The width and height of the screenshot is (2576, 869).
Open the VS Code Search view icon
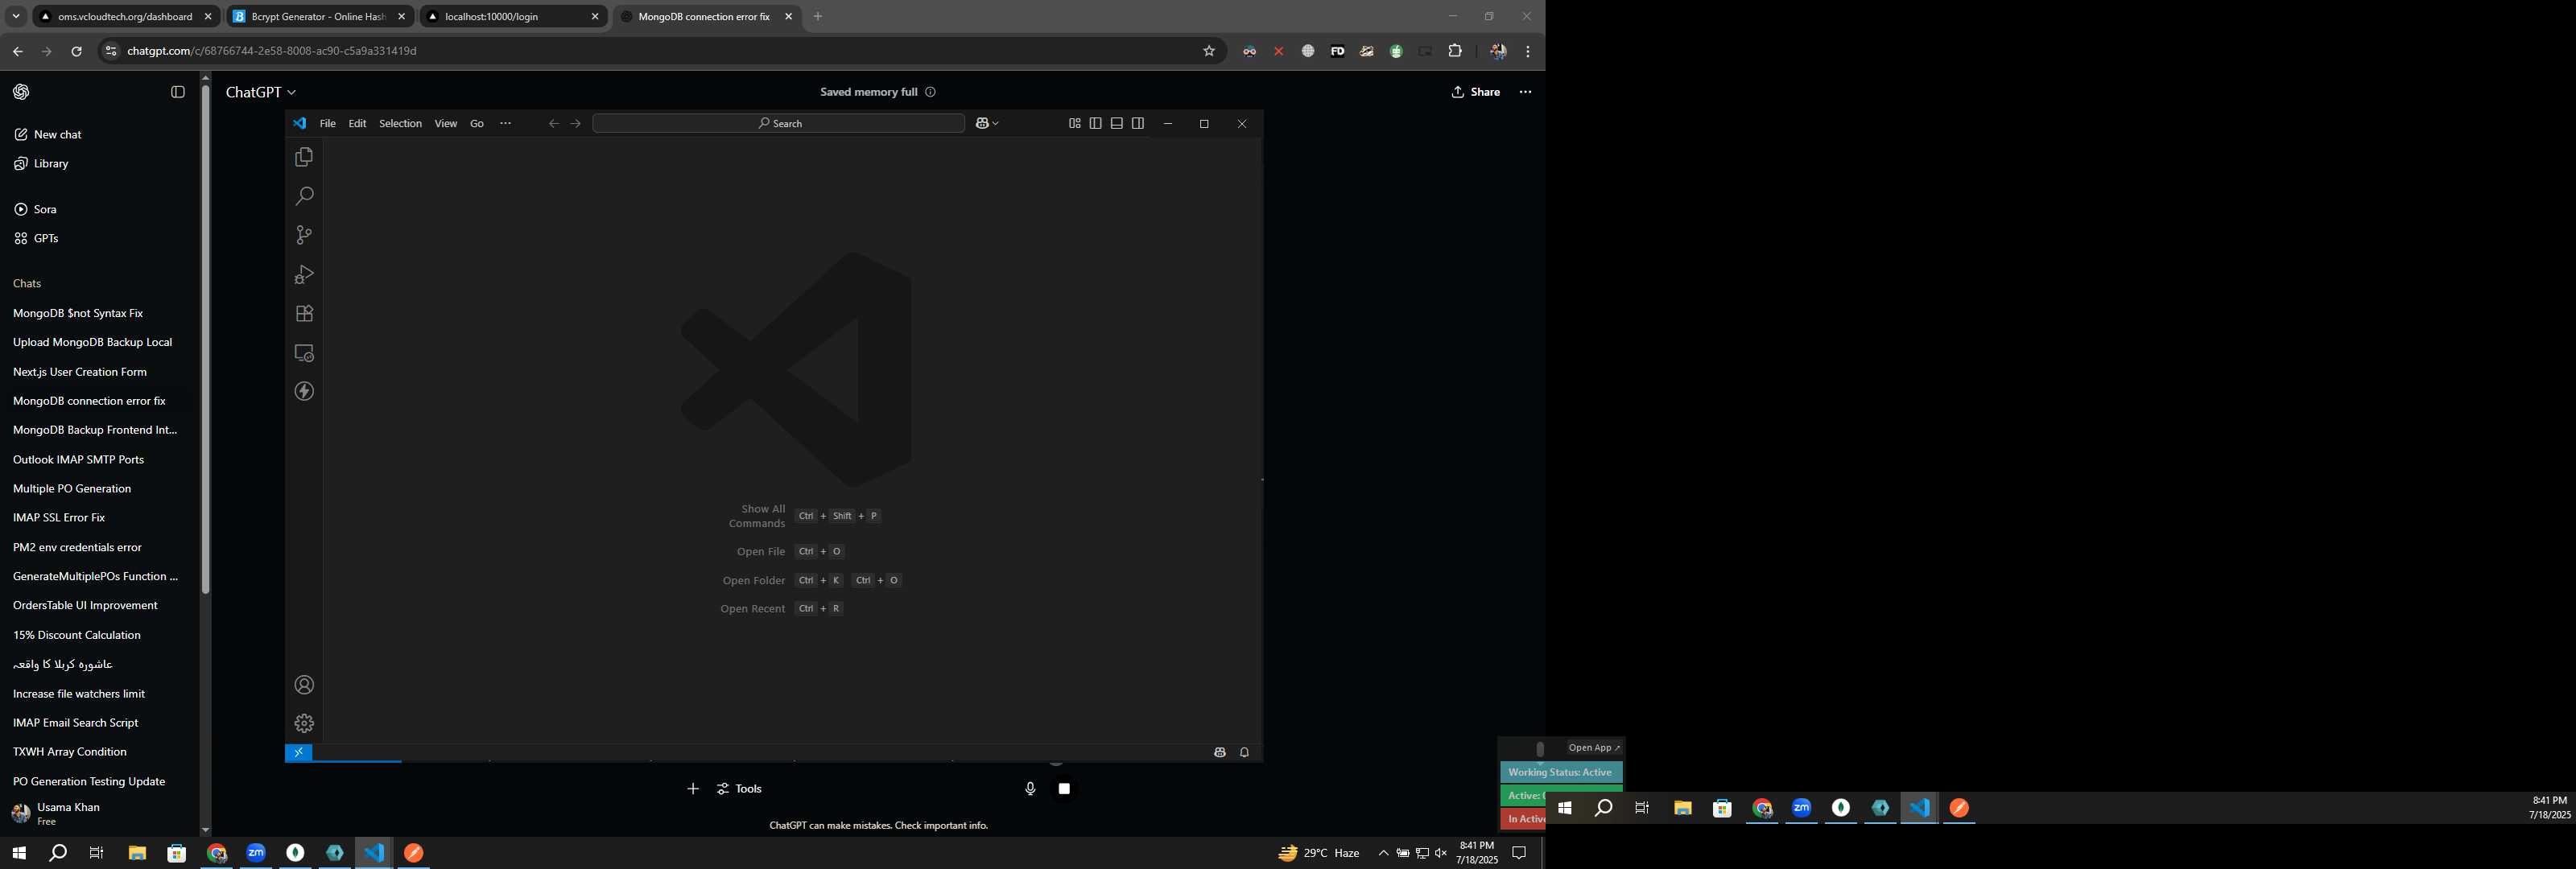click(x=304, y=196)
